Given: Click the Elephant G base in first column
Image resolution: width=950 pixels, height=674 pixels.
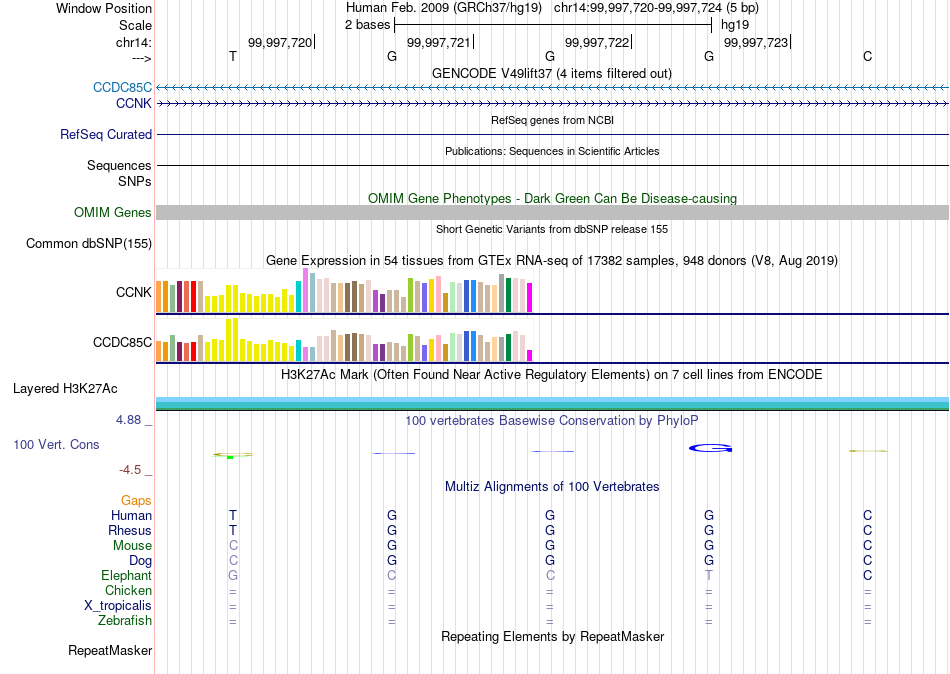Looking at the screenshot, I should coord(233,575).
